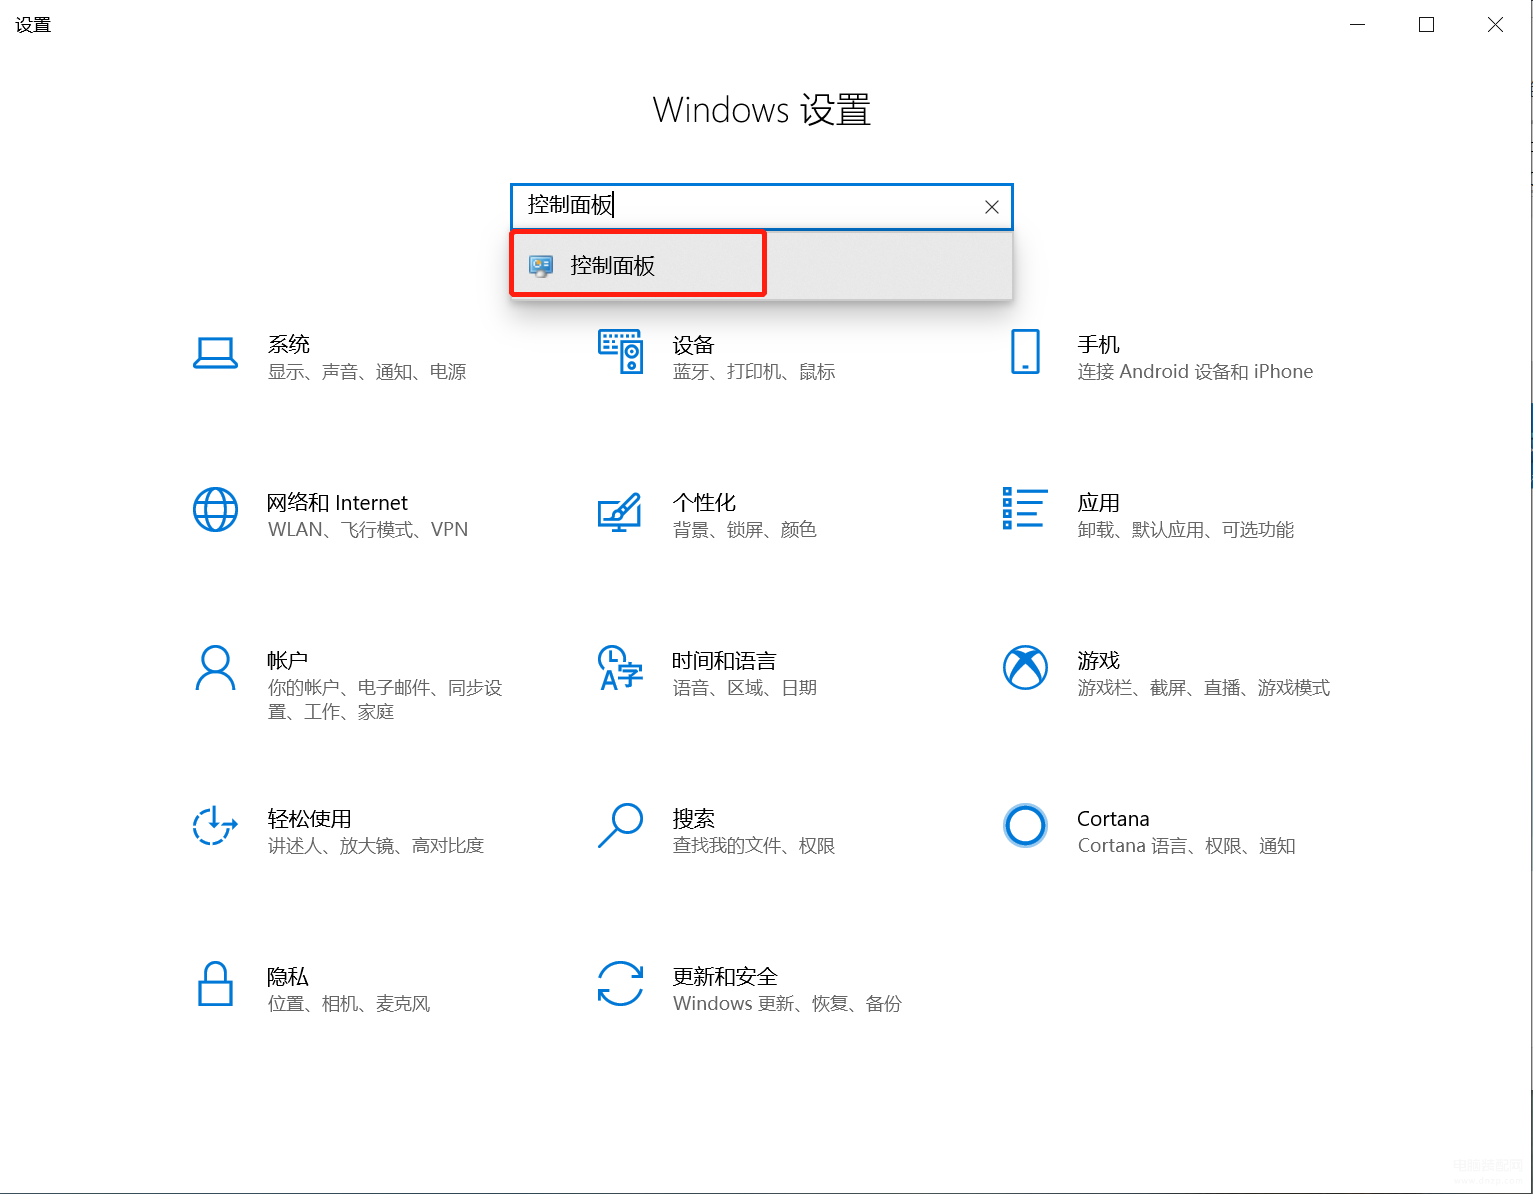1533x1194 pixels.
Task: Select the 控制面板 search suggestion
Action: coord(761,265)
